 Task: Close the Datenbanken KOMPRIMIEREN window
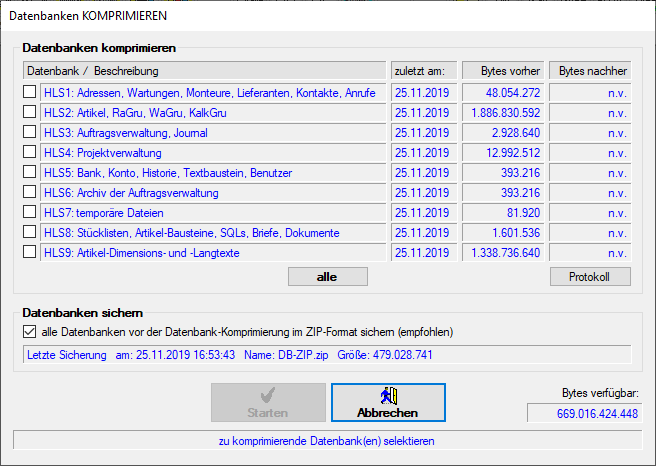[x=632, y=16]
